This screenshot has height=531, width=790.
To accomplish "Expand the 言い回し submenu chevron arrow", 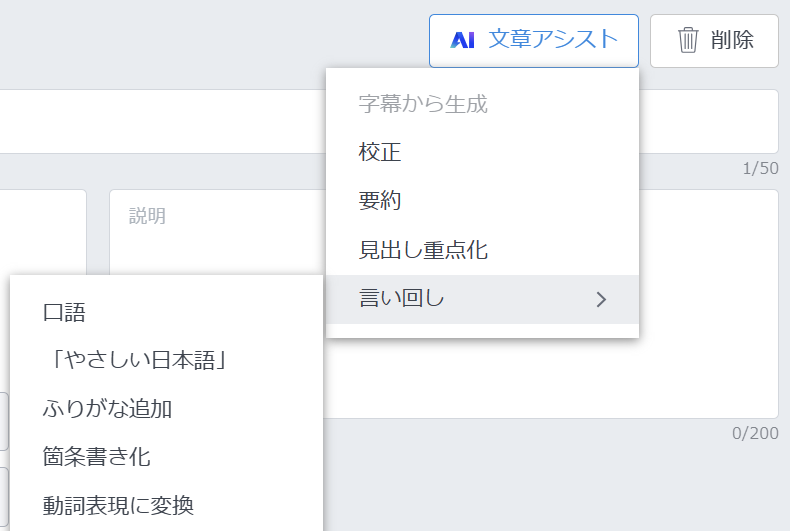I will [x=601, y=299].
